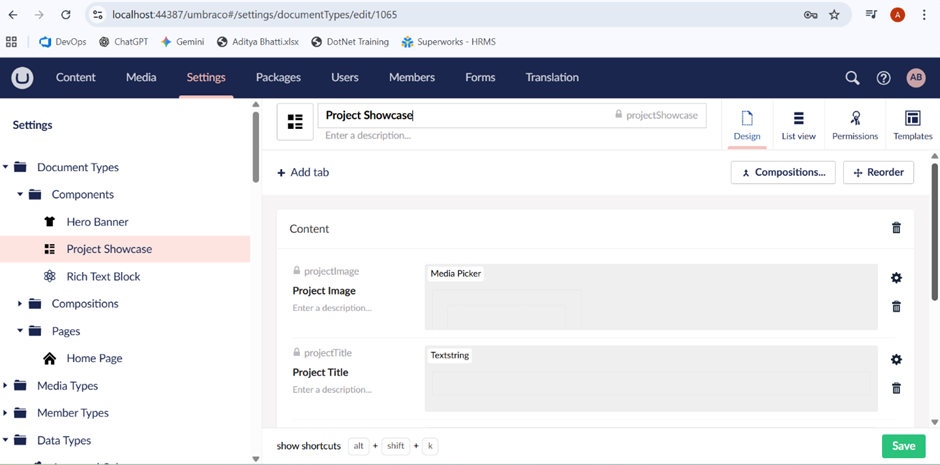The height and width of the screenshot is (465, 940).
Task: Switch to the List view tab
Action: pyautogui.click(x=798, y=125)
